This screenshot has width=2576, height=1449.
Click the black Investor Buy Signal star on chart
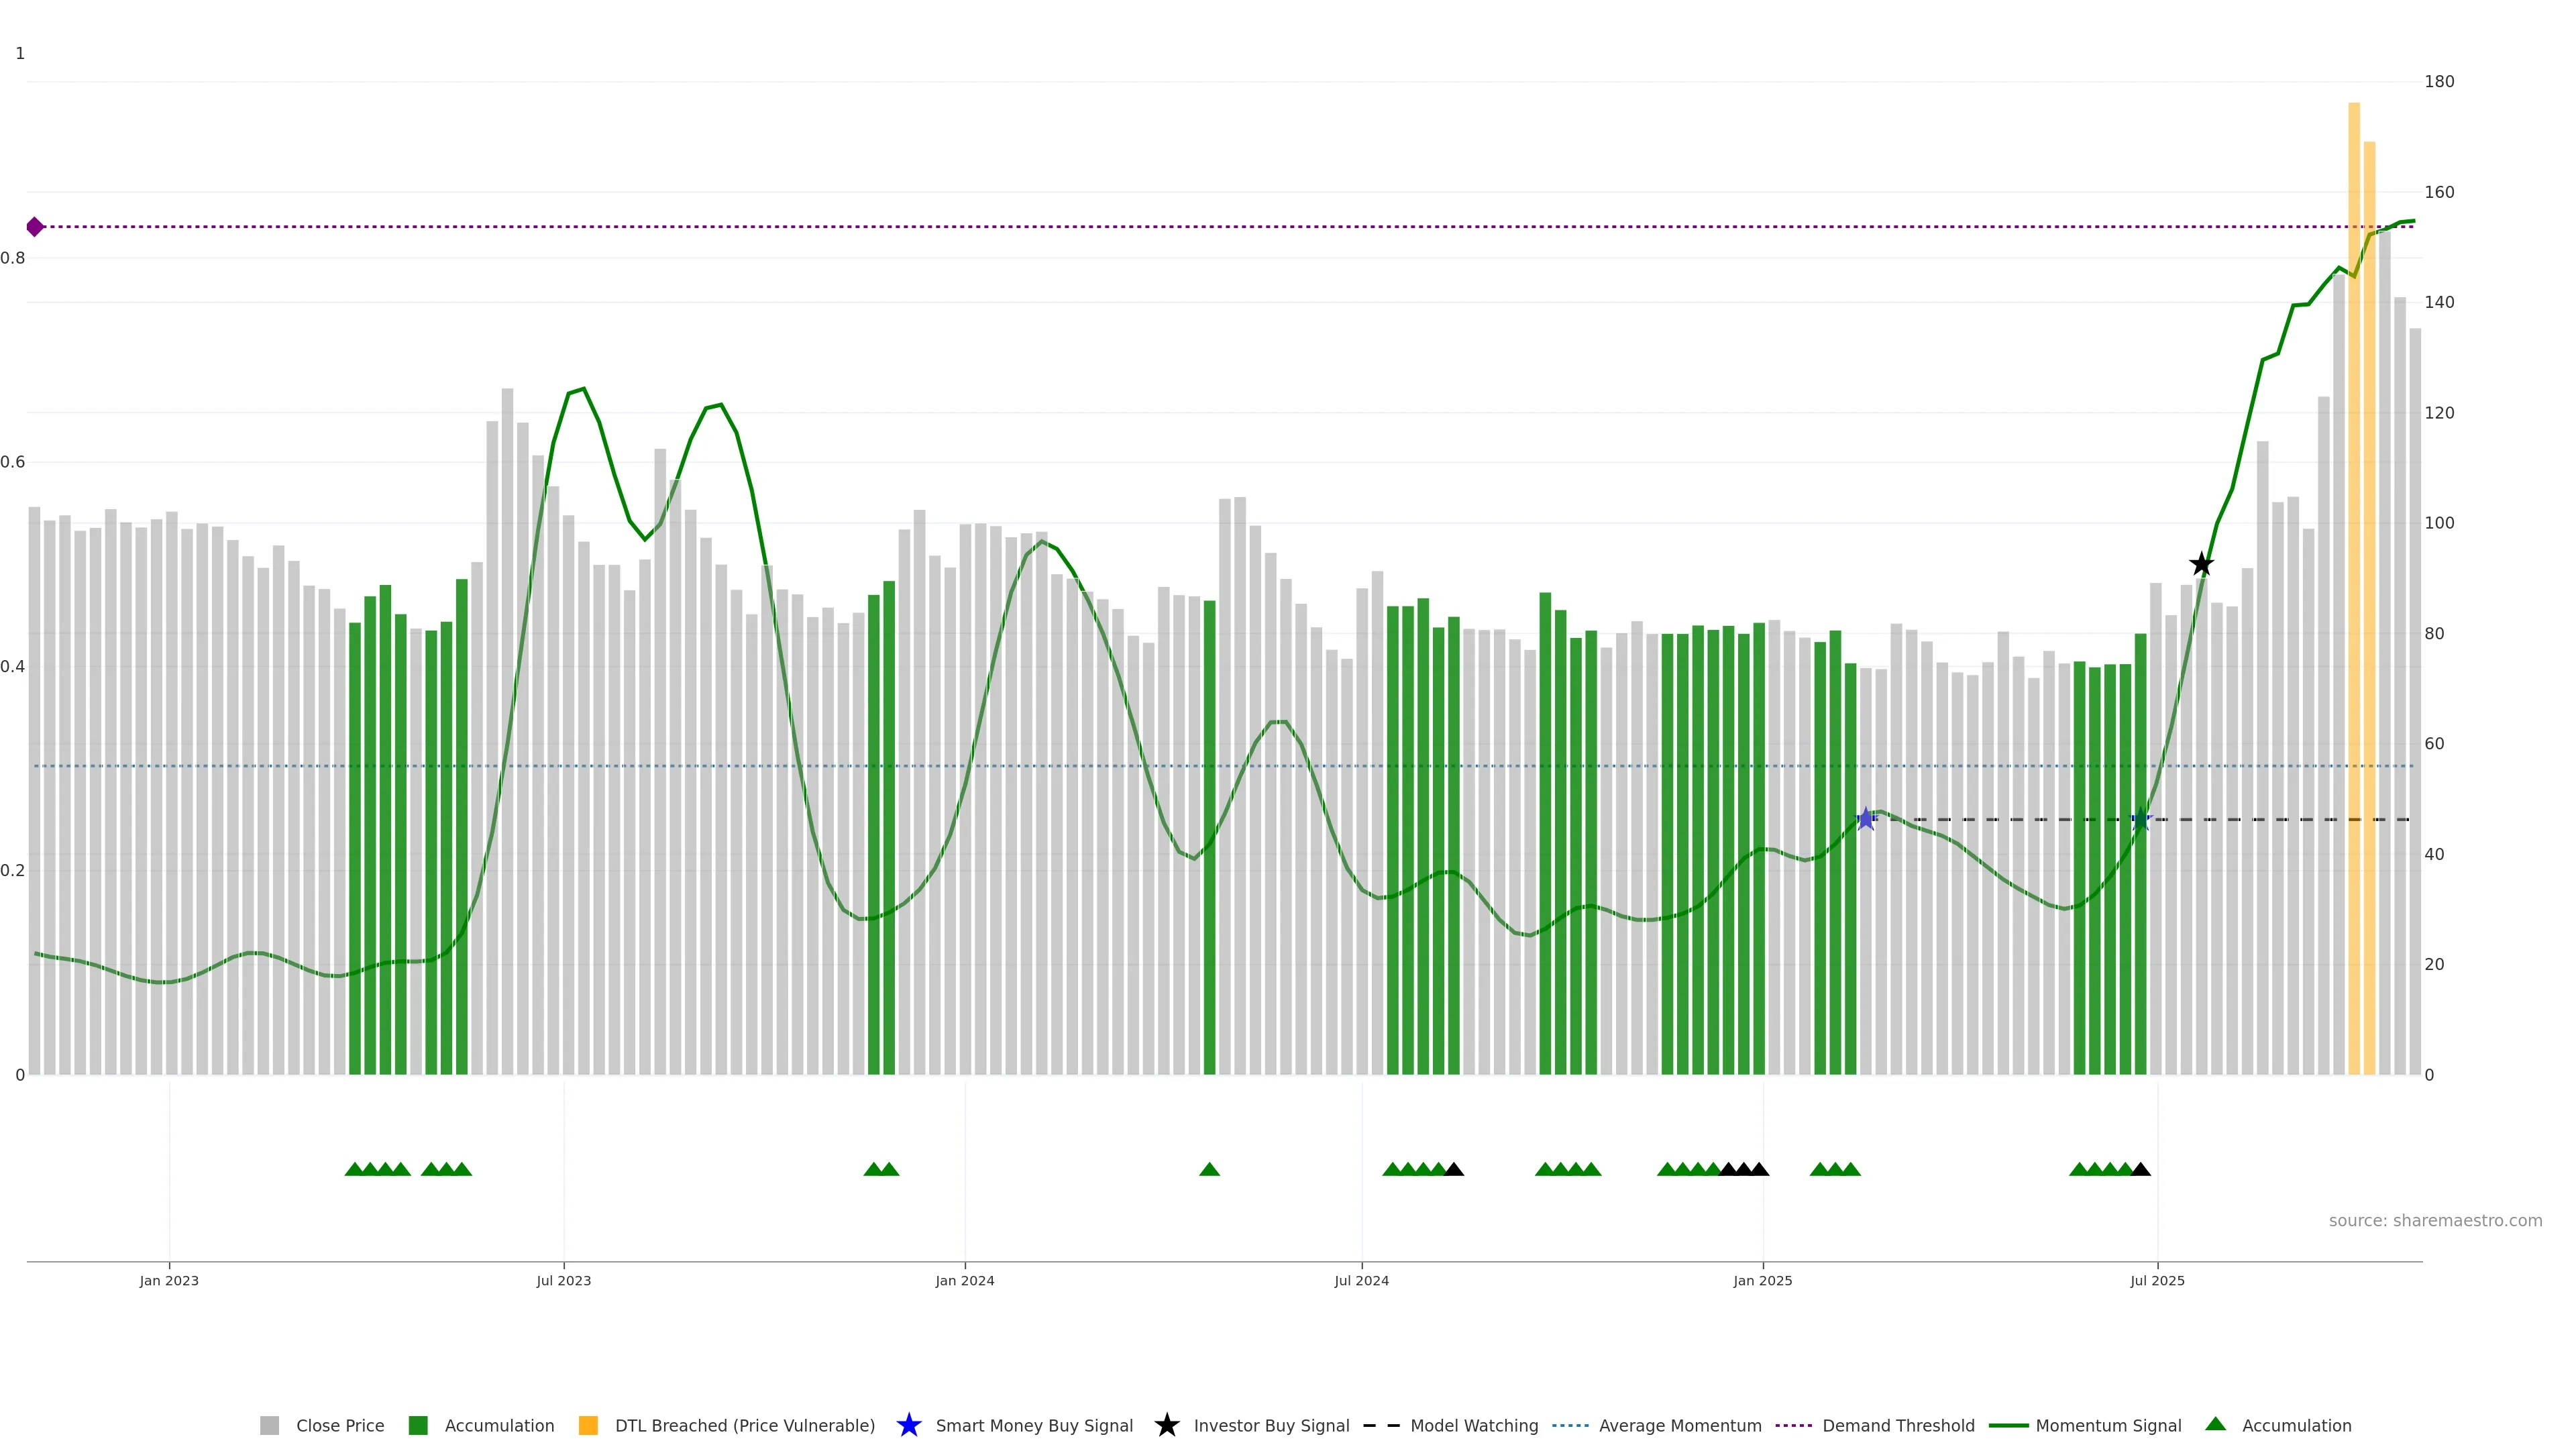pos(2201,565)
